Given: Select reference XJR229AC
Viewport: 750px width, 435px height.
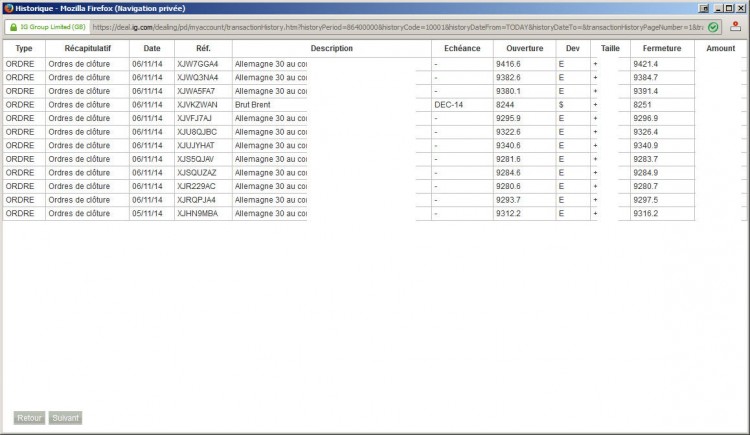Looking at the screenshot, I should [196, 186].
